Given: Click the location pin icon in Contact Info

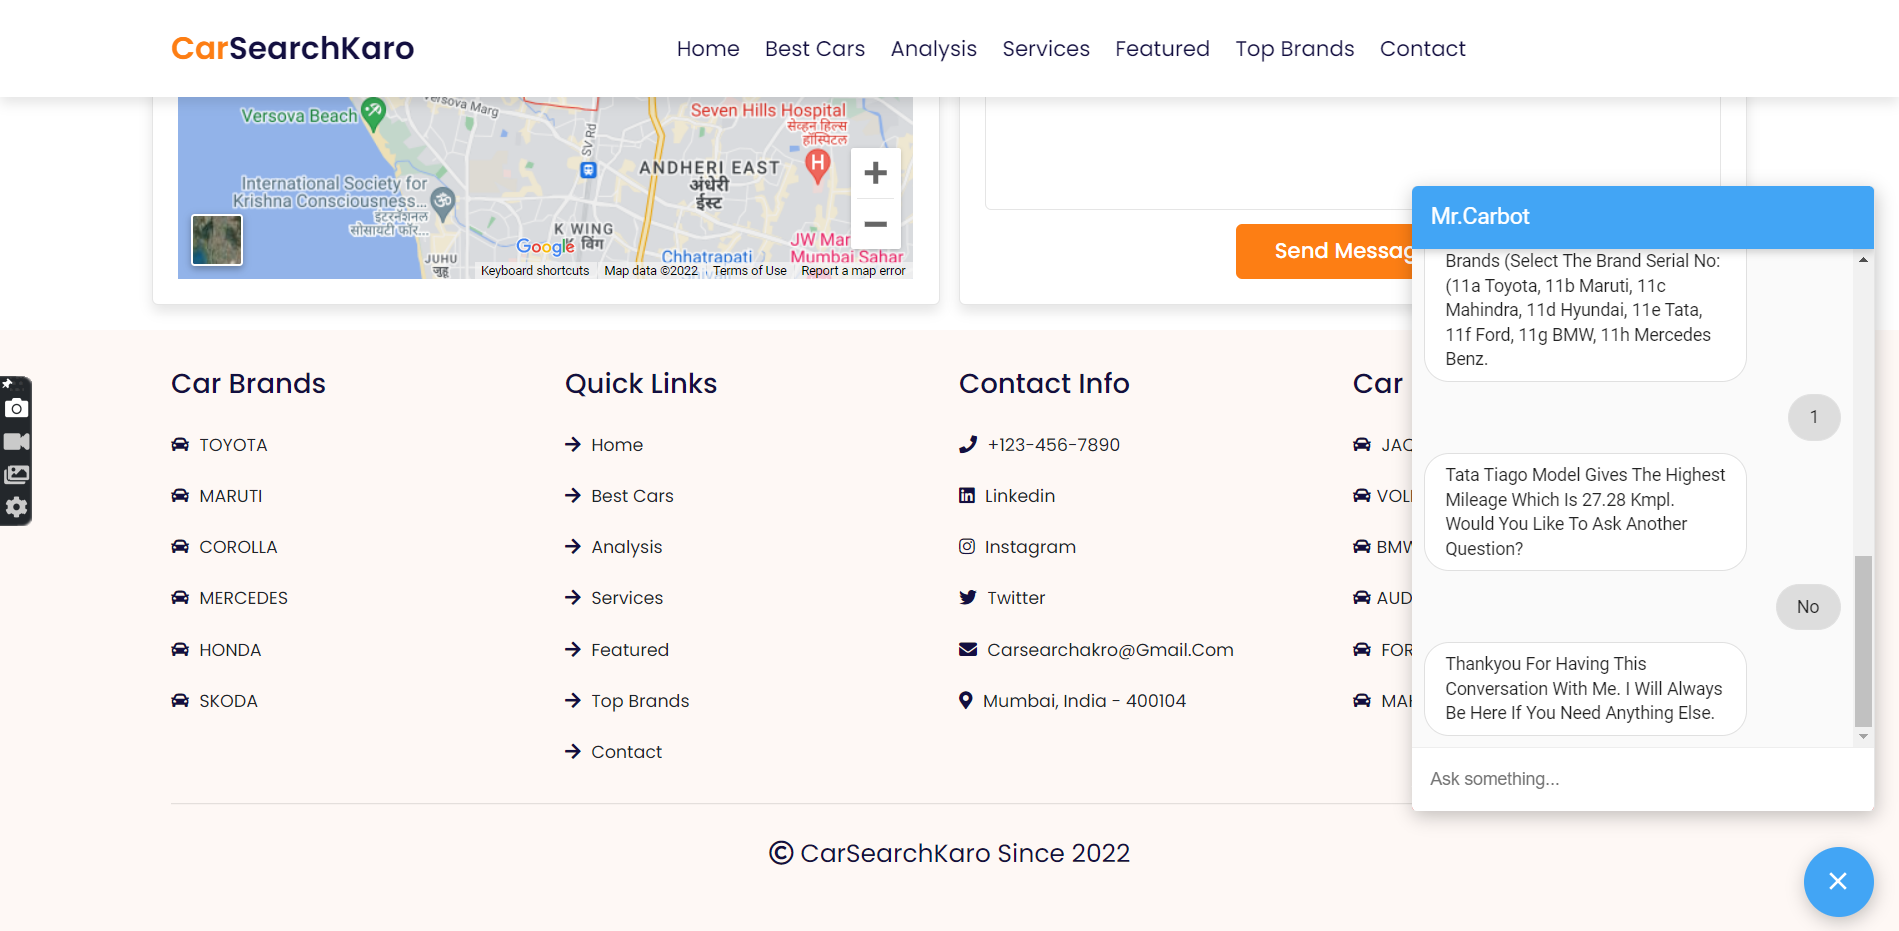Looking at the screenshot, I should click(x=966, y=700).
